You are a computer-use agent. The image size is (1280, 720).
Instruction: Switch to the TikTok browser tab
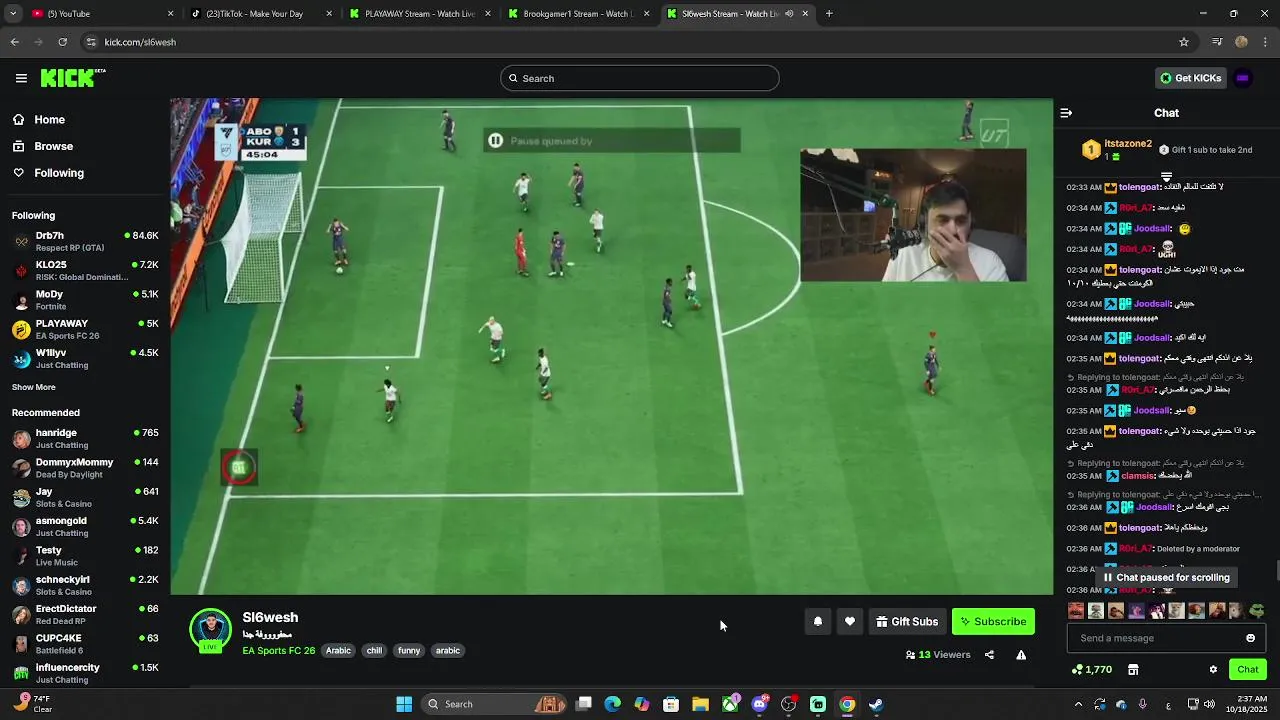click(x=260, y=14)
